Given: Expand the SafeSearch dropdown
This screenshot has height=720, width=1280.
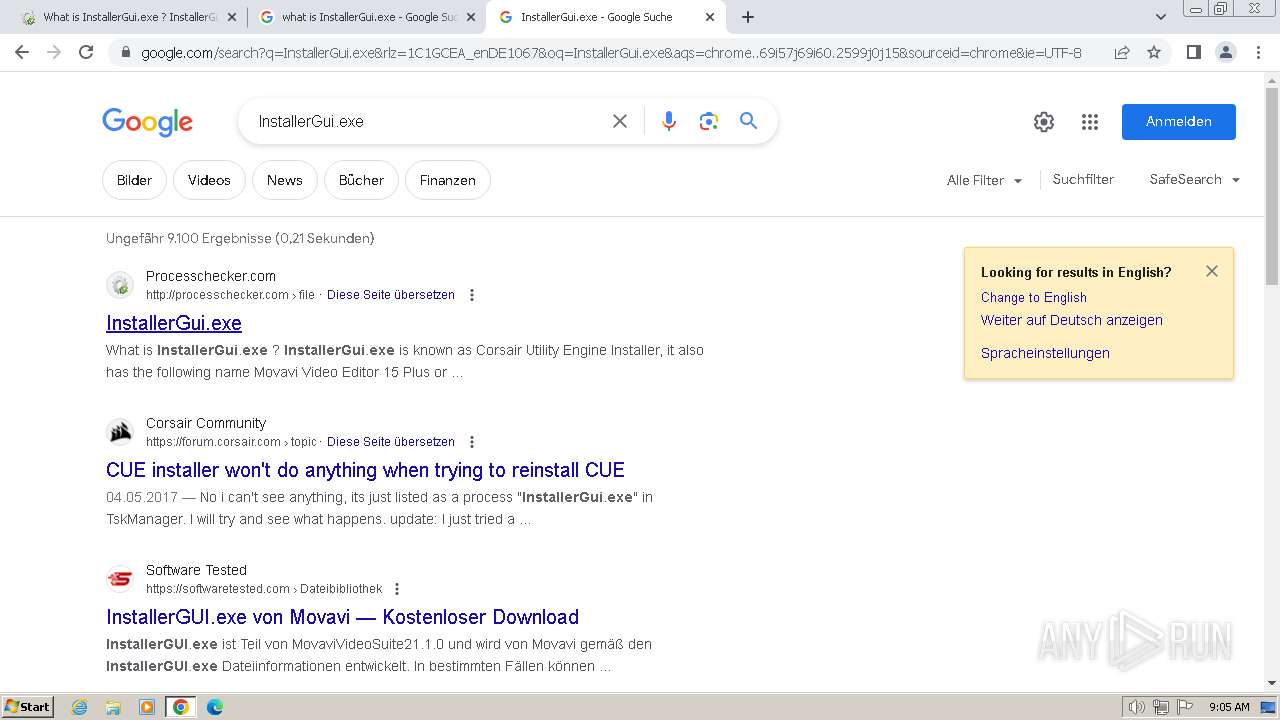Looking at the screenshot, I should [x=1195, y=179].
